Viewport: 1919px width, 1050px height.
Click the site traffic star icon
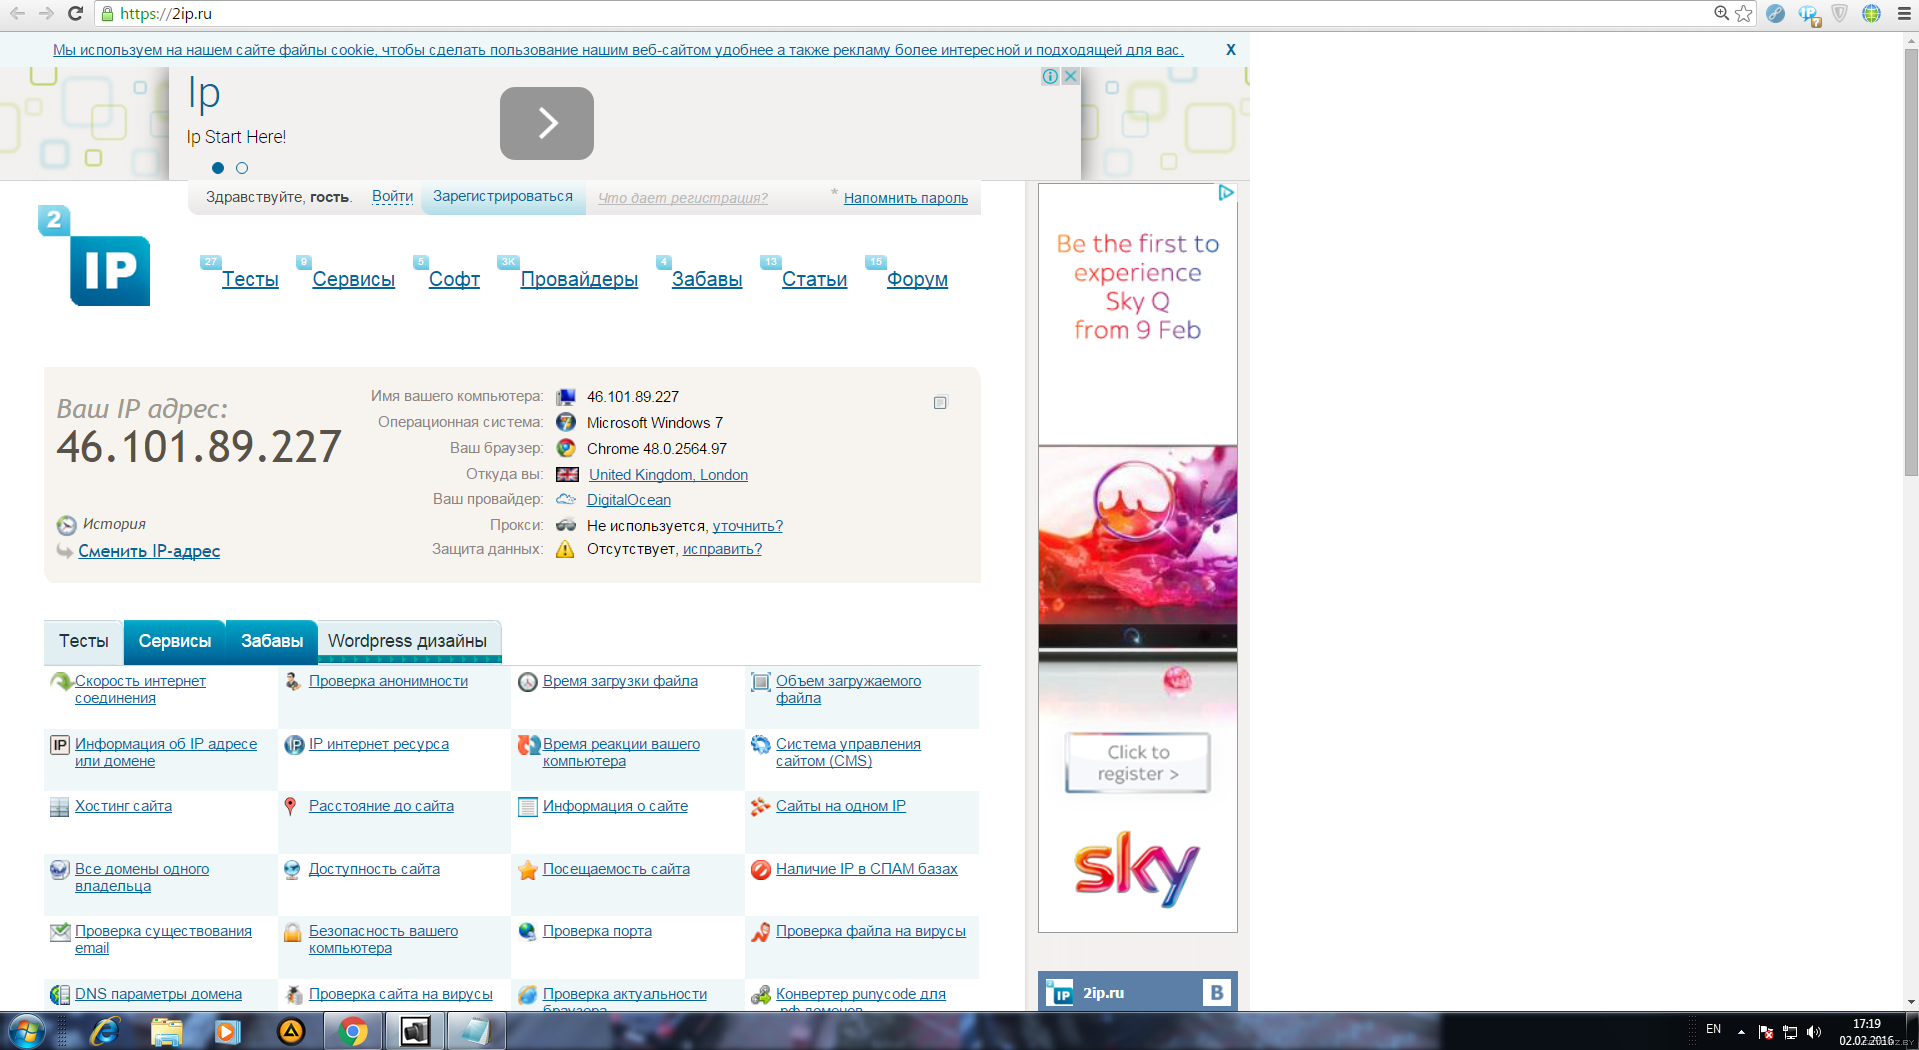click(x=528, y=870)
